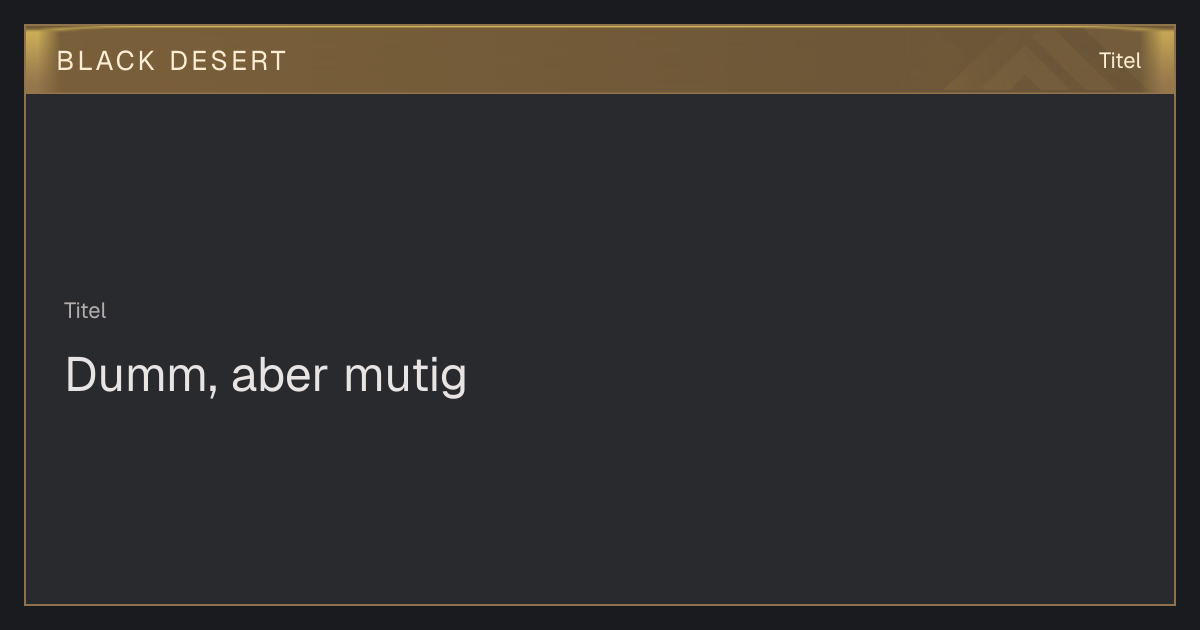
Task: Click the small Titel caption above the heading
Action: click(85, 311)
